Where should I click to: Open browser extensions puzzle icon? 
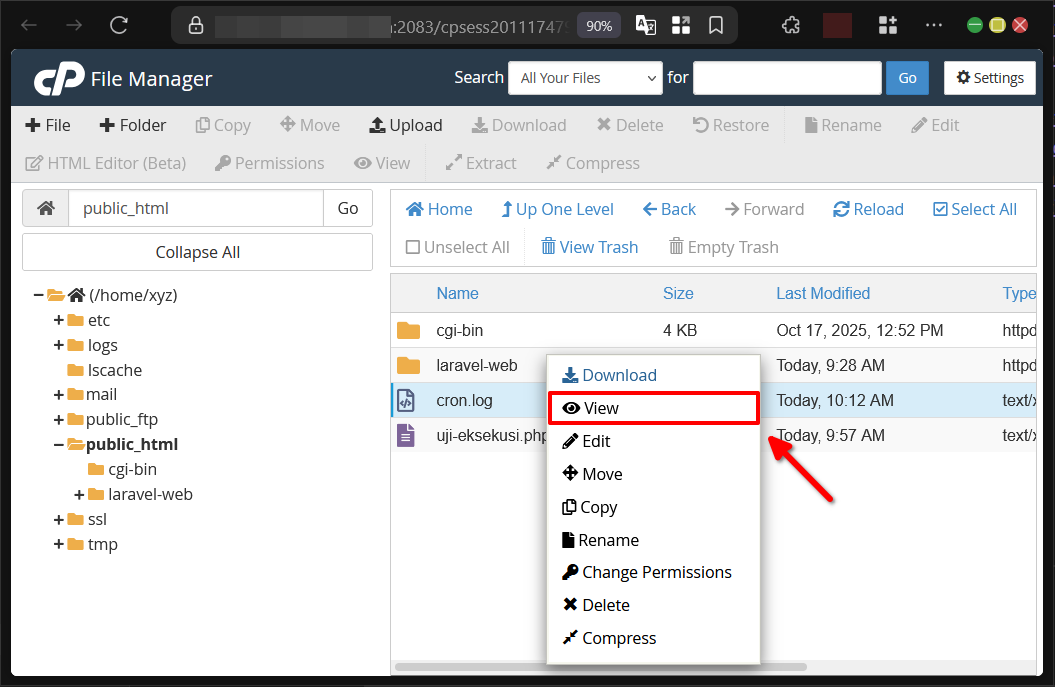790,25
